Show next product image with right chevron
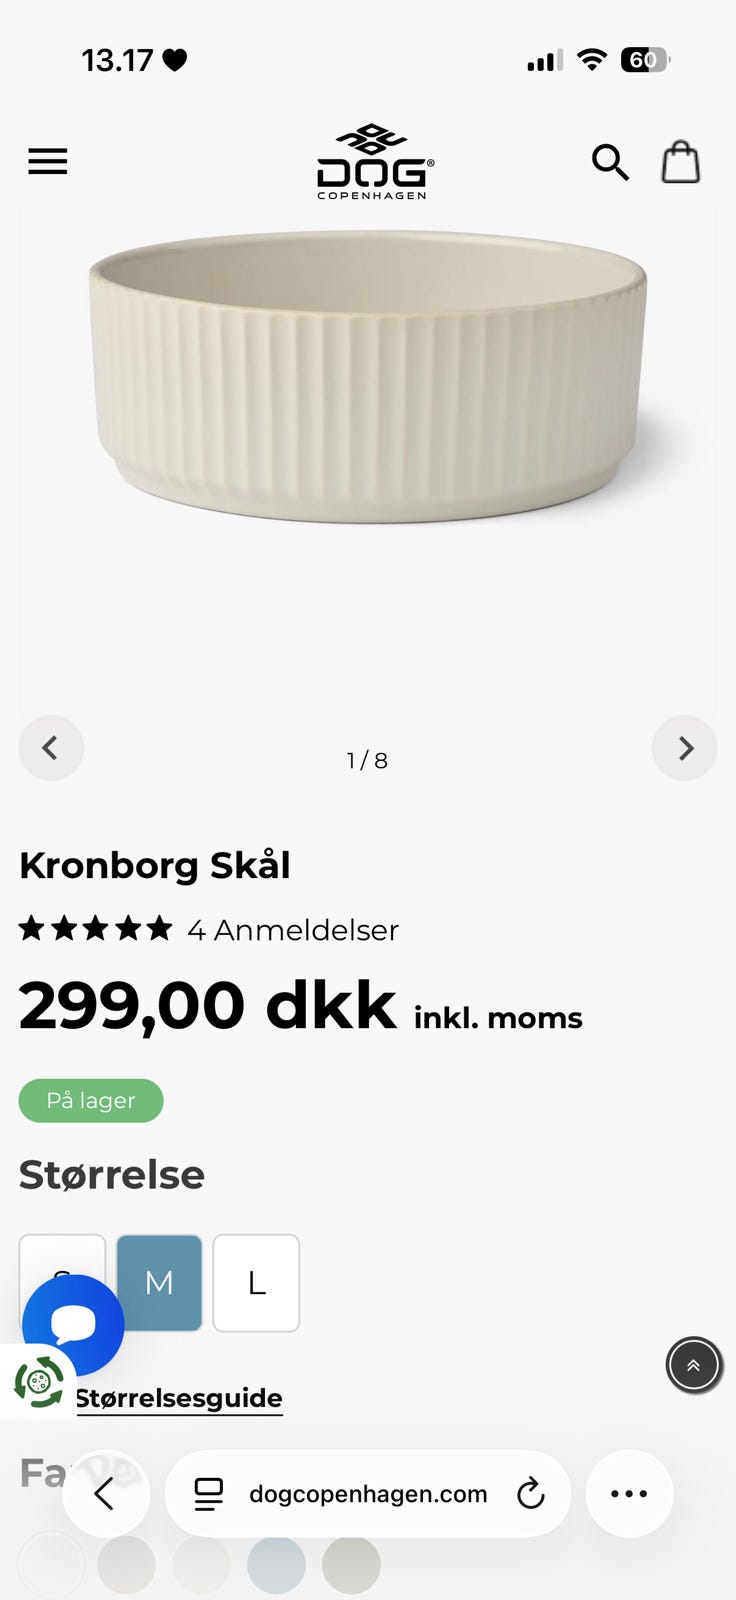This screenshot has width=736, height=1600. pyautogui.click(x=685, y=748)
